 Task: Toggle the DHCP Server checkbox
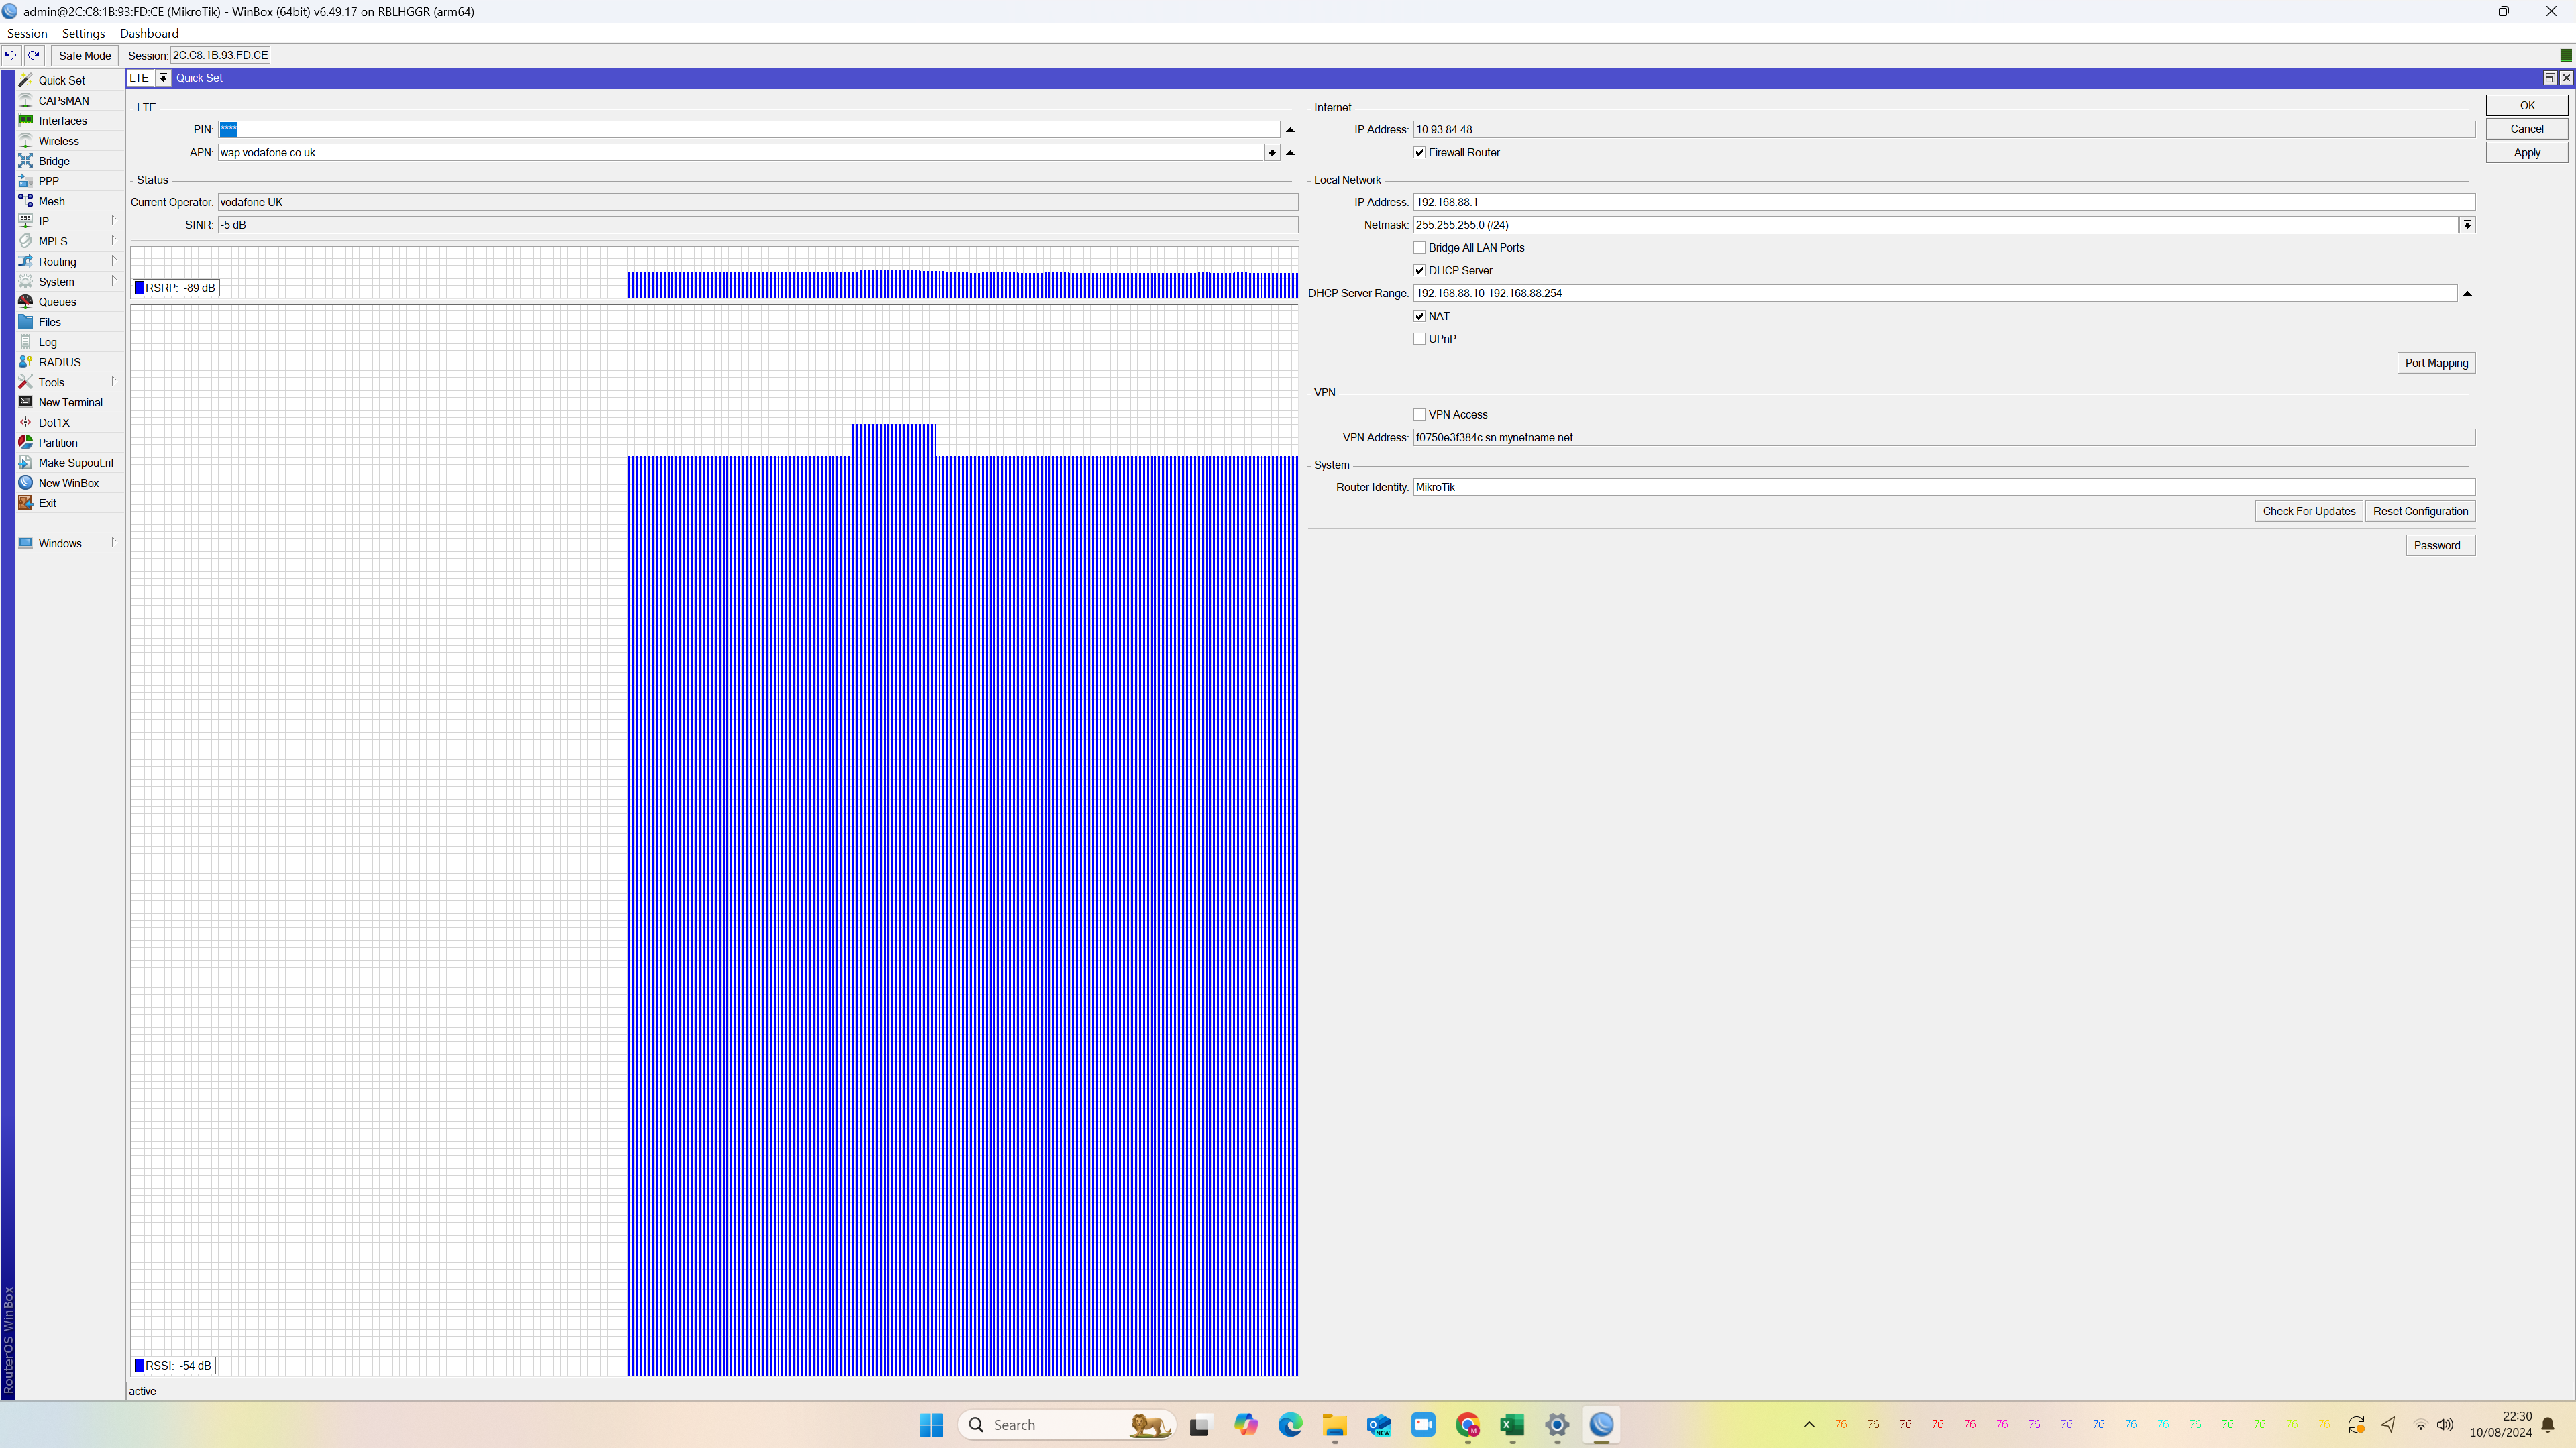coord(1419,270)
